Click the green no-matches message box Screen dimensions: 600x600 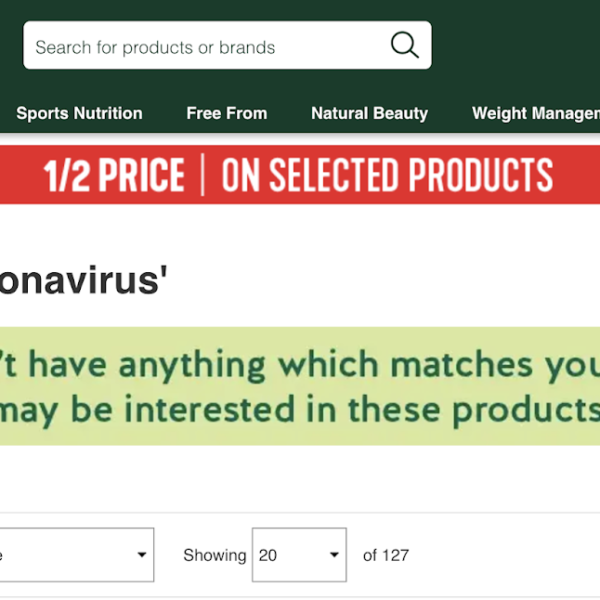[x=300, y=385]
